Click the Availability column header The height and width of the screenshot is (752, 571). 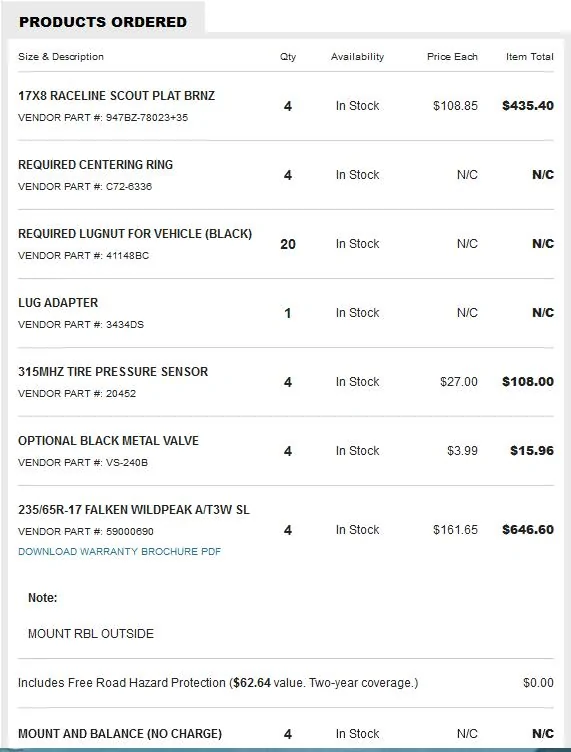tap(357, 57)
